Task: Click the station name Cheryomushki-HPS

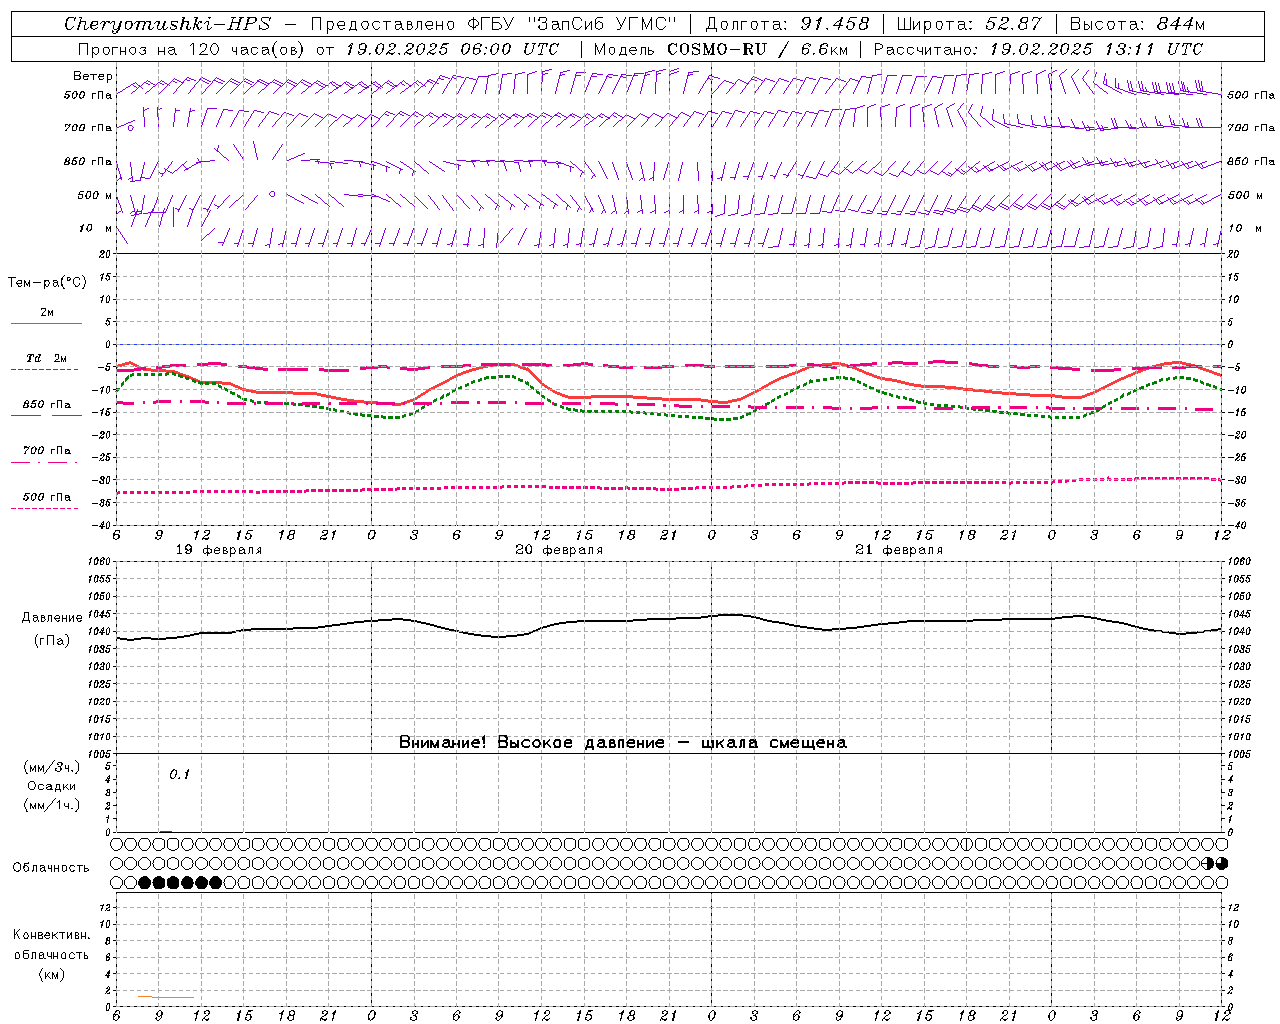Action: [x=167, y=24]
